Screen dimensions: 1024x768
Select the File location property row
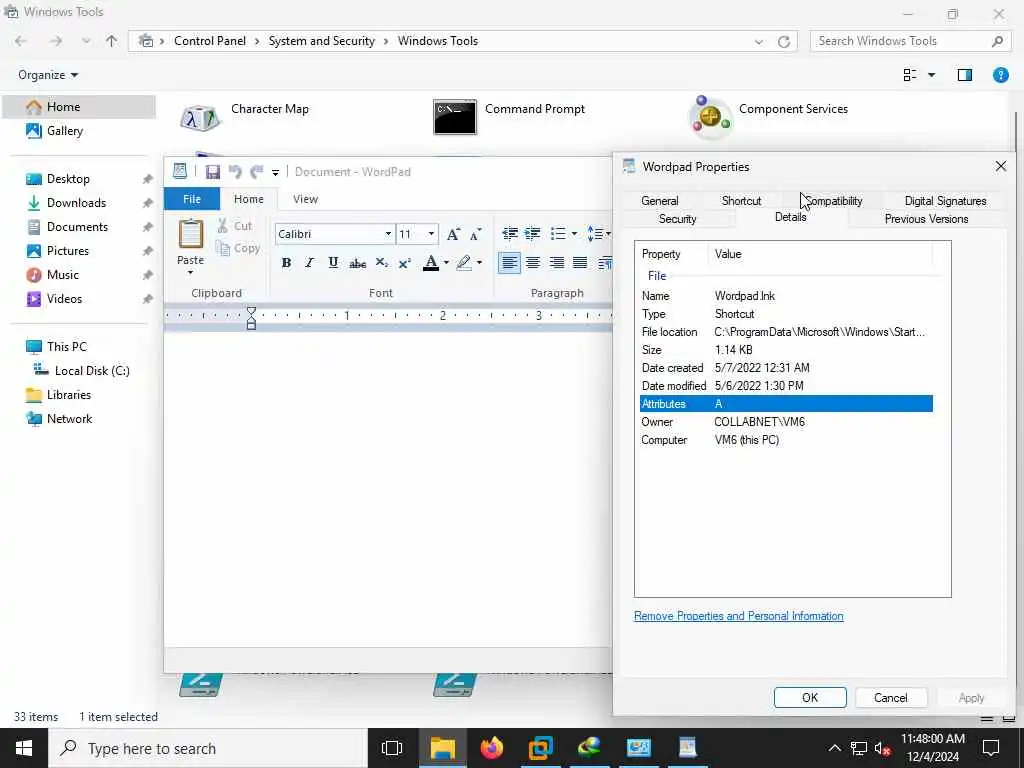coord(786,332)
